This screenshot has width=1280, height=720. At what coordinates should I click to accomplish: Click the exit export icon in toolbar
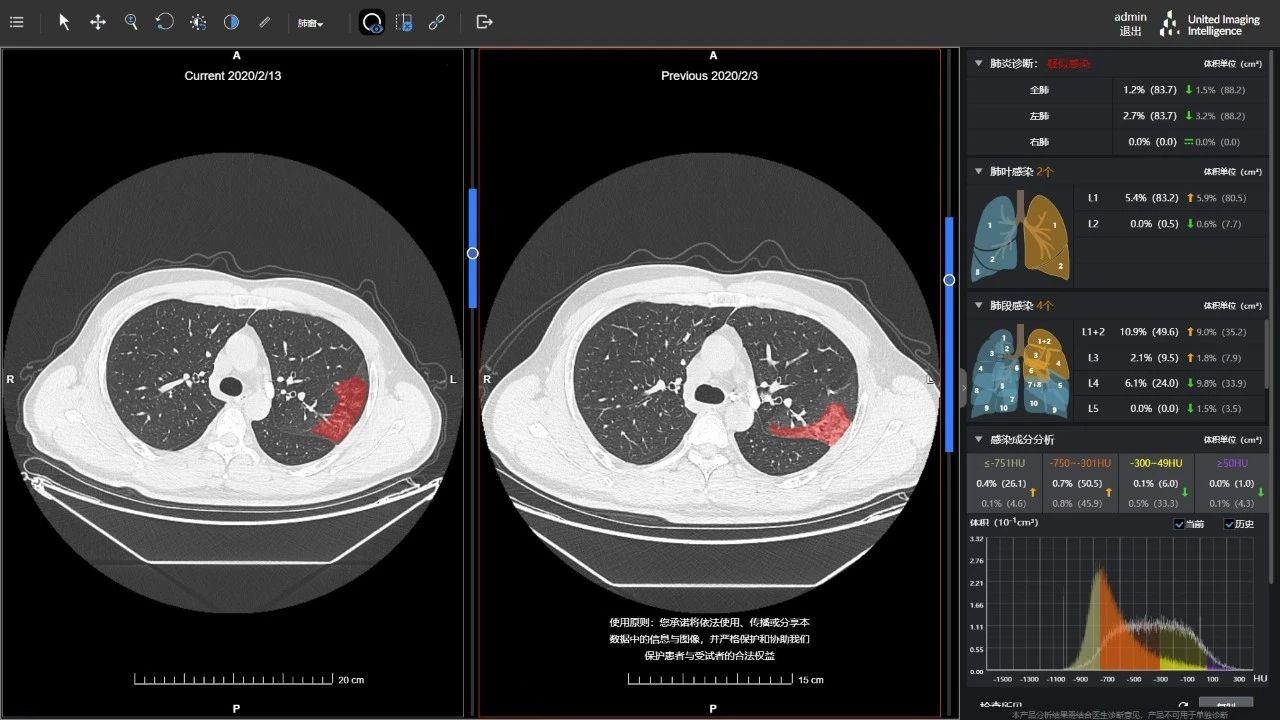click(x=484, y=22)
